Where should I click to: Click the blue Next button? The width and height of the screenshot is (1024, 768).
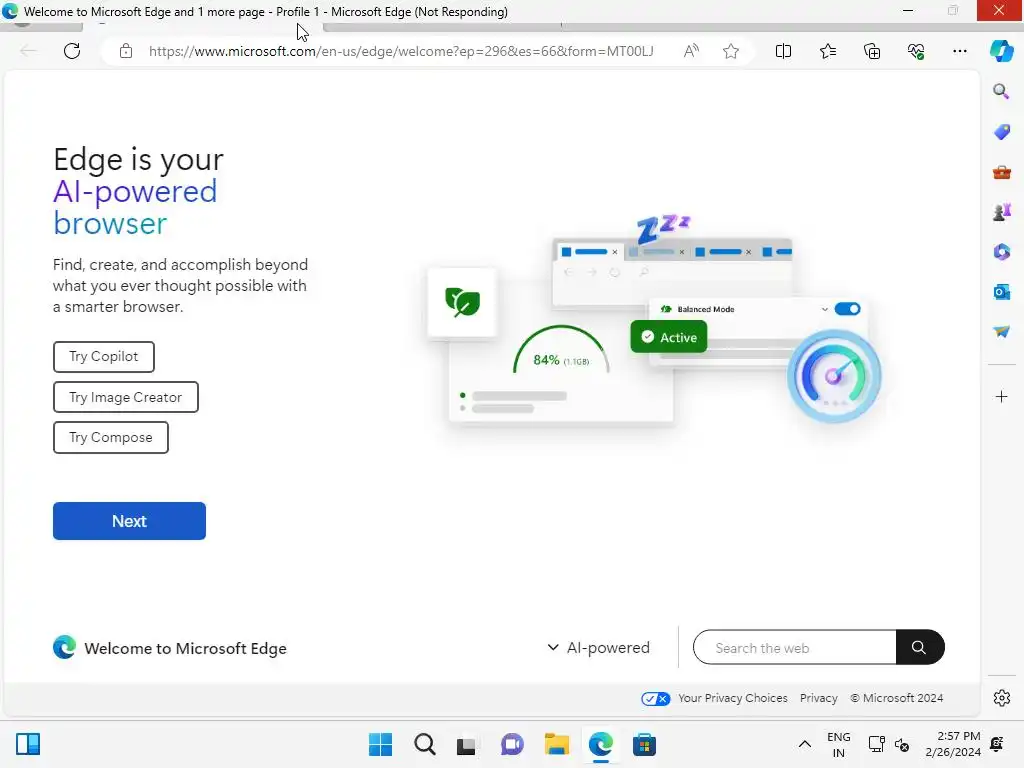[129, 521]
